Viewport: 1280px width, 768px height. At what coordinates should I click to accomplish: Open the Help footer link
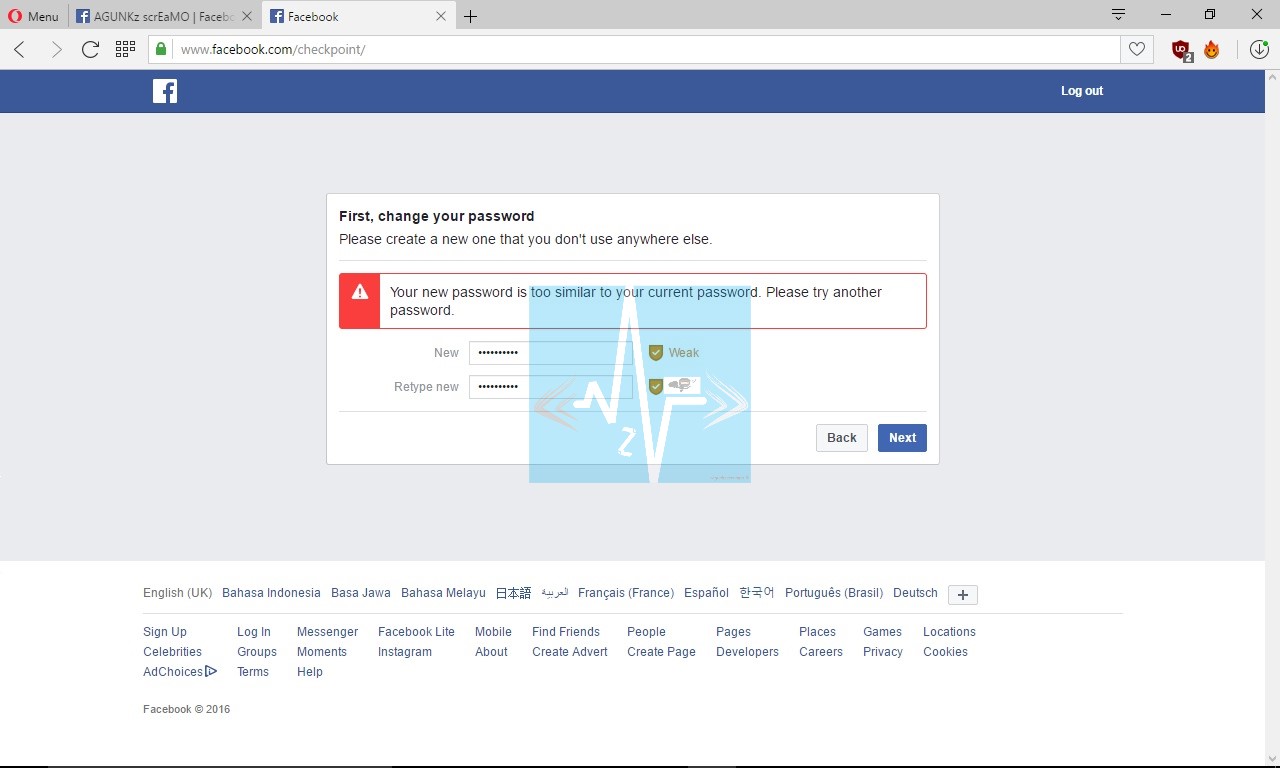(310, 672)
